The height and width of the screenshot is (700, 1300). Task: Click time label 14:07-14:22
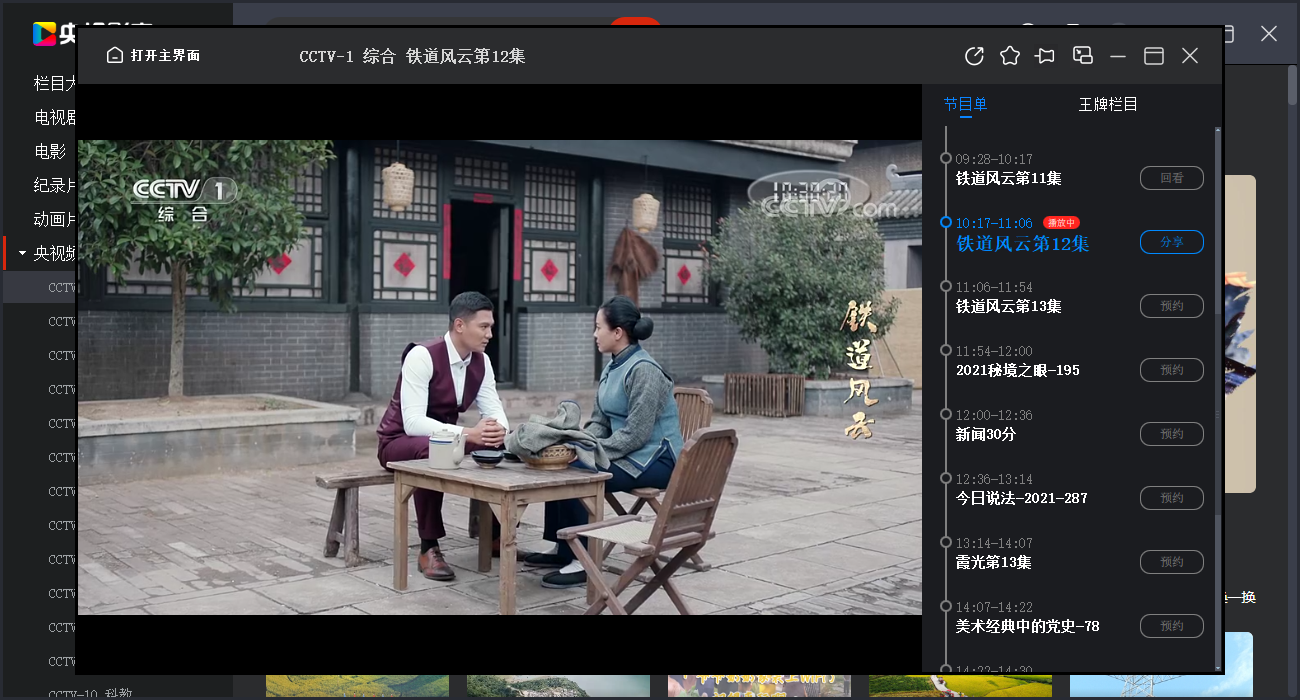(994, 607)
